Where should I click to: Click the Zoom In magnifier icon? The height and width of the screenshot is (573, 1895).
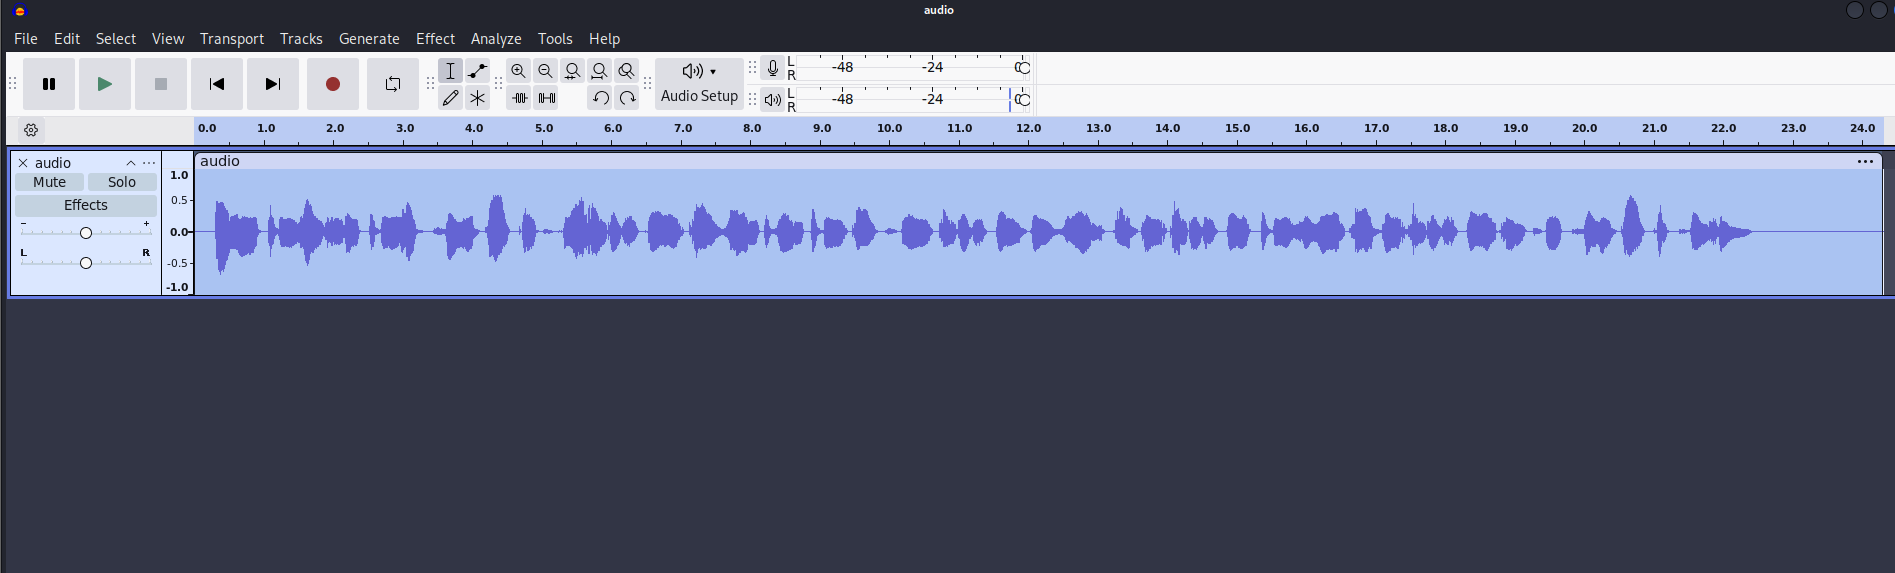point(518,71)
